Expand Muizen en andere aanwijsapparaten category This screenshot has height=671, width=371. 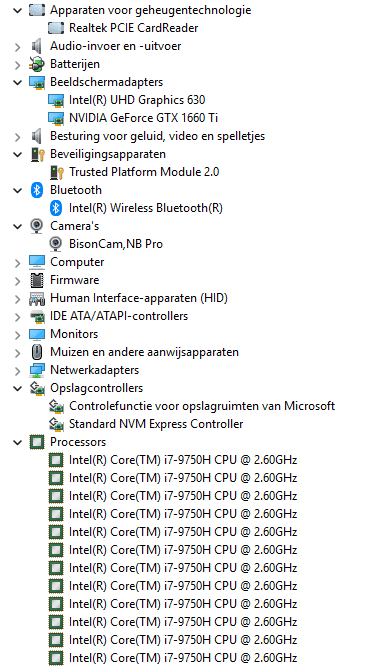(18, 352)
